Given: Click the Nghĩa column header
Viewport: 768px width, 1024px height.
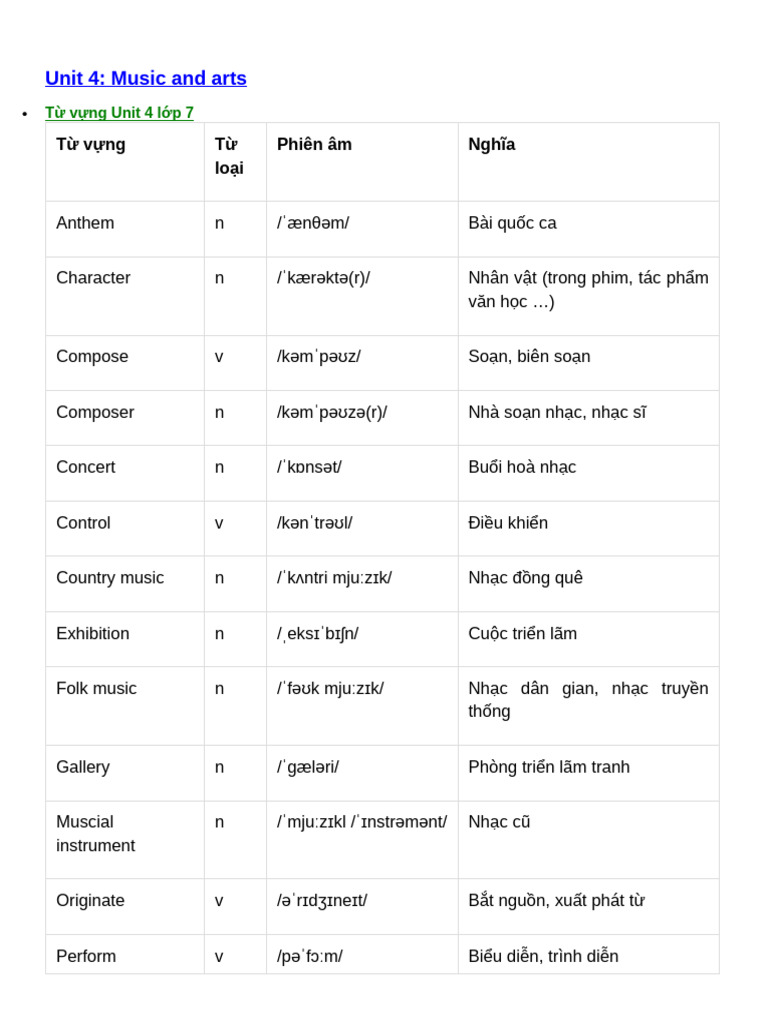Looking at the screenshot, I should coord(492,145).
